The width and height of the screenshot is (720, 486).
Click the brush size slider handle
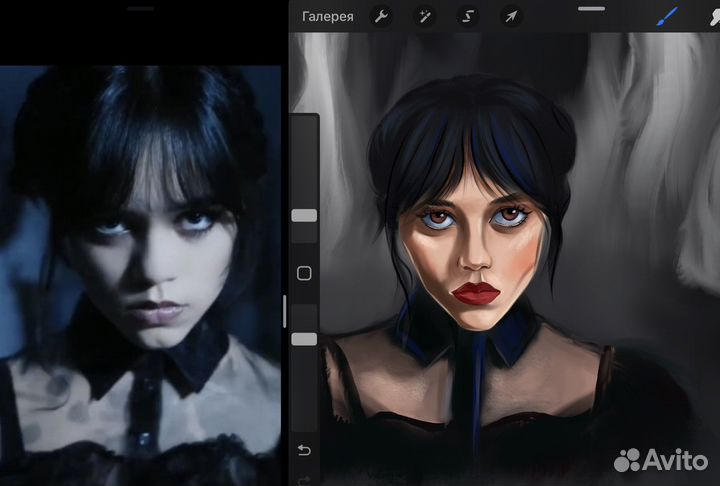(304, 215)
